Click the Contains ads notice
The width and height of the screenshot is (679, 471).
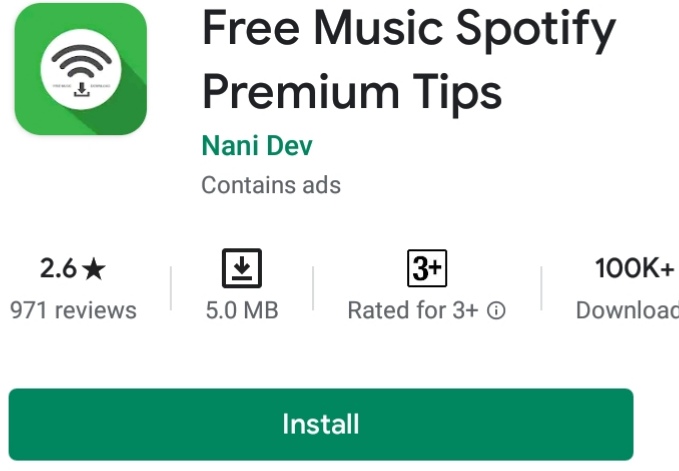pyautogui.click(x=271, y=185)
